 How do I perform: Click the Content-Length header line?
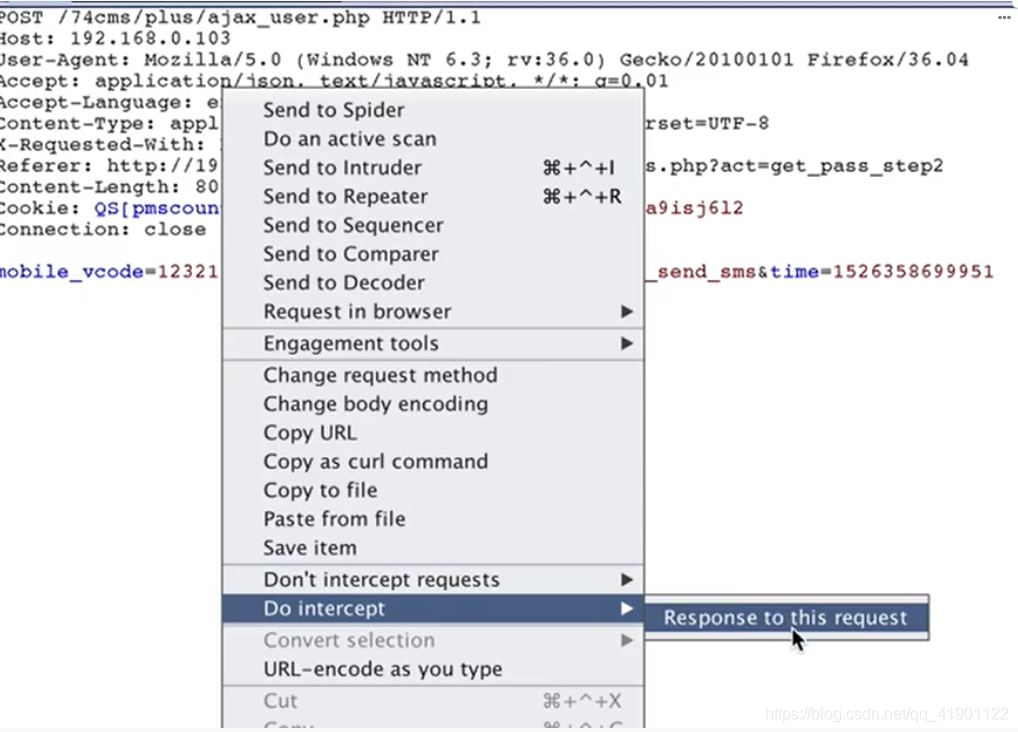109,187
